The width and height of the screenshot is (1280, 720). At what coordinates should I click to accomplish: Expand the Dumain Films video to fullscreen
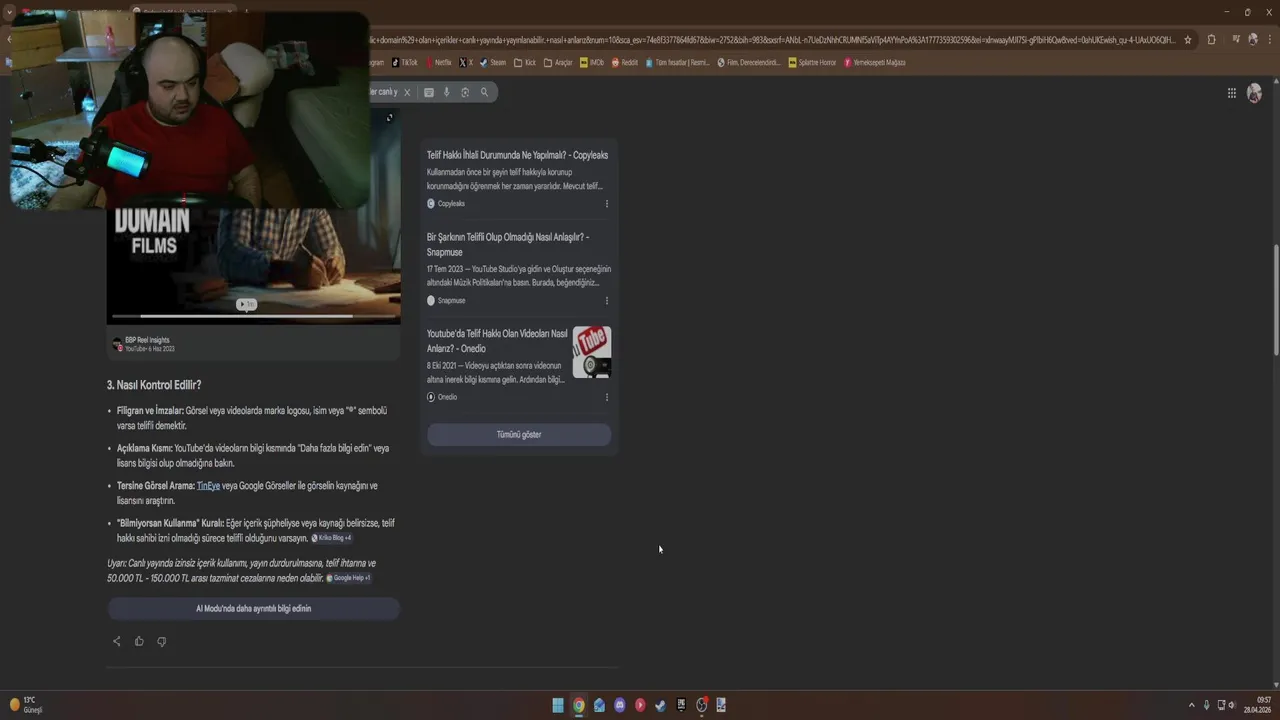click(389, 118)
